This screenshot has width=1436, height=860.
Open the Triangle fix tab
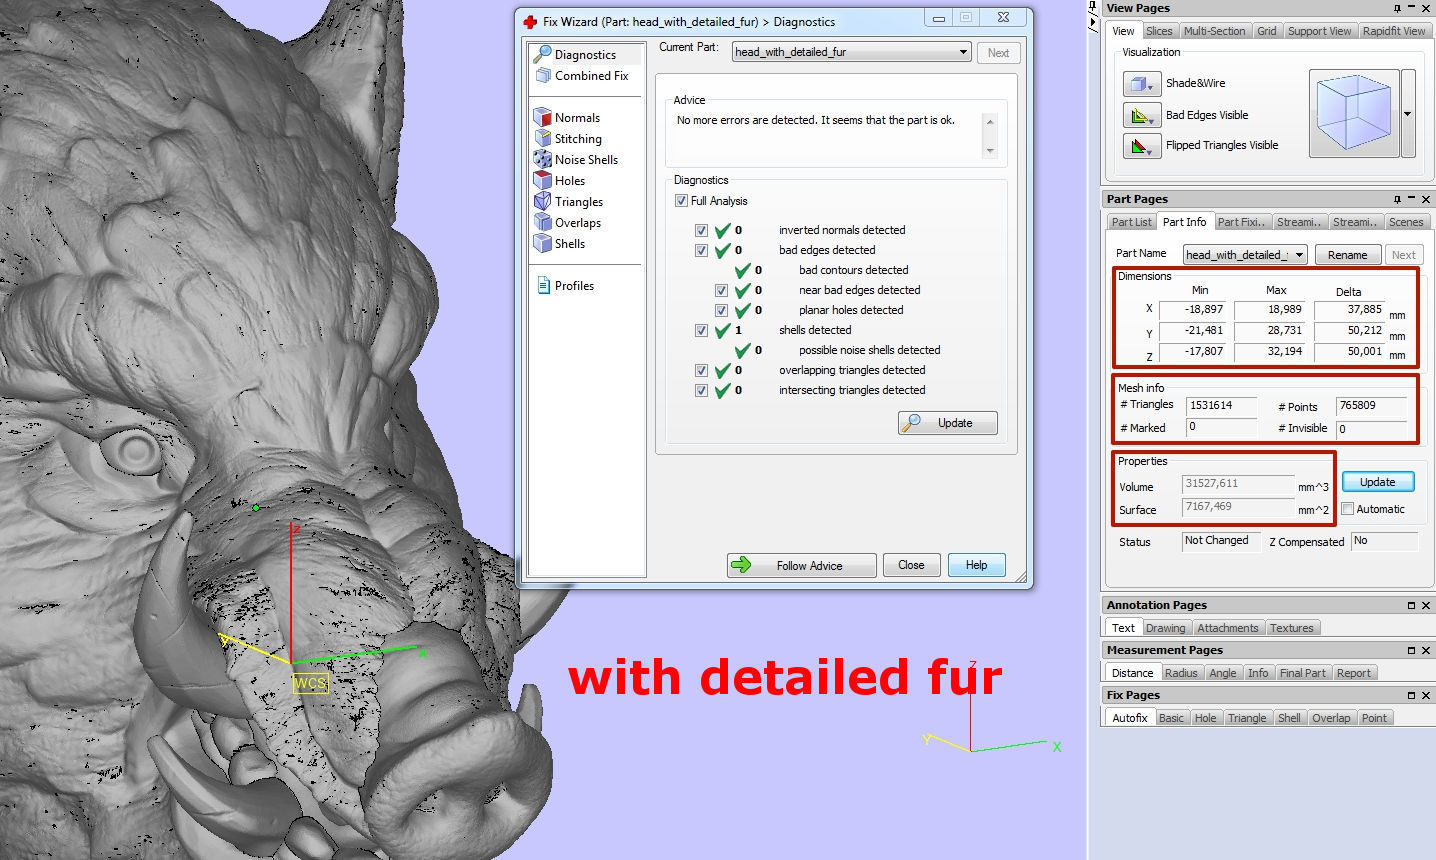tap(1246, 718)
